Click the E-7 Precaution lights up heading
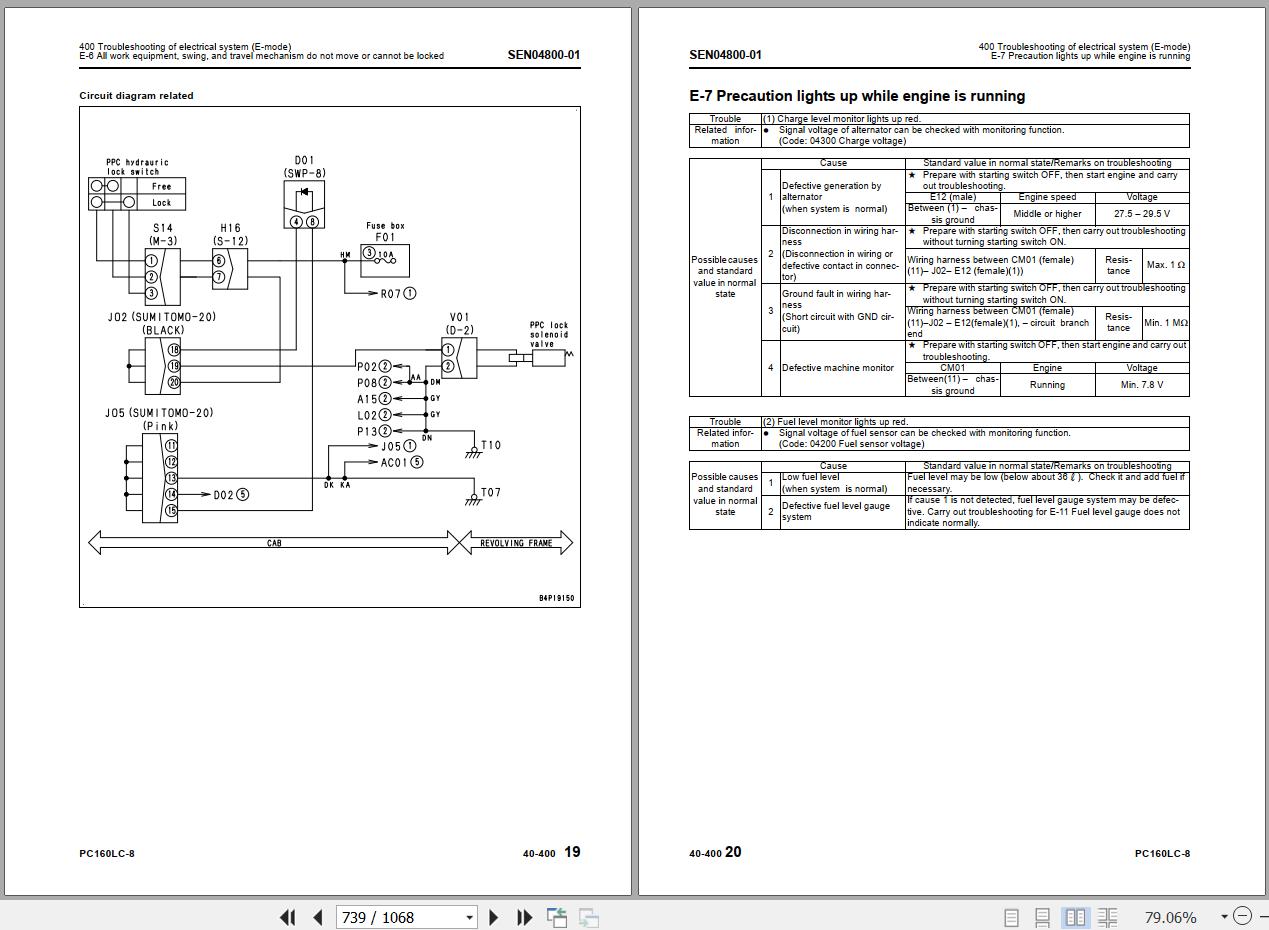Image resolution: width=1269 pixels, height=930 pixels. pyautogui.click(x=857, y=96)
